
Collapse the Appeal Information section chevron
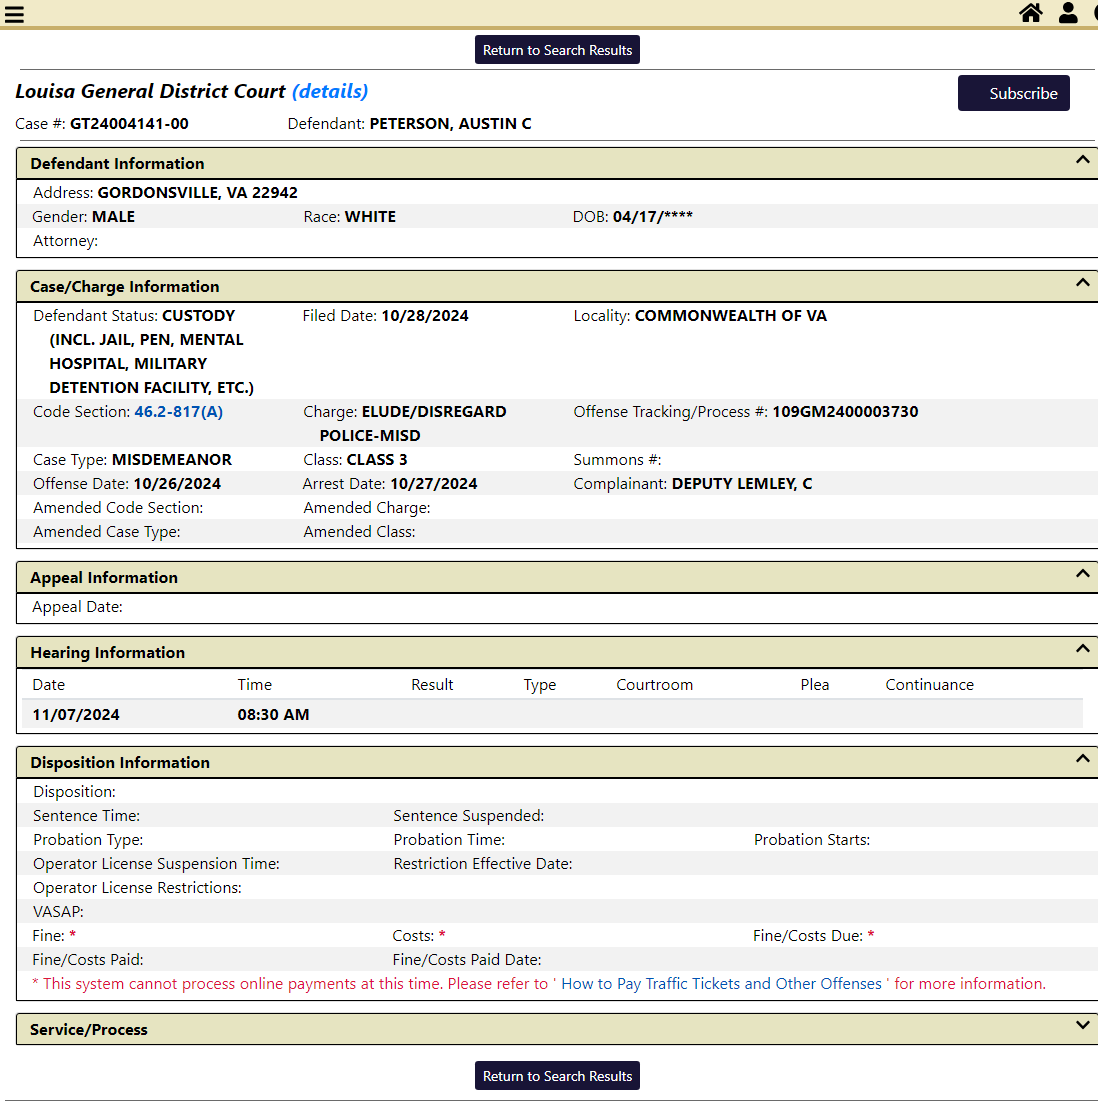coord(1083,574)
